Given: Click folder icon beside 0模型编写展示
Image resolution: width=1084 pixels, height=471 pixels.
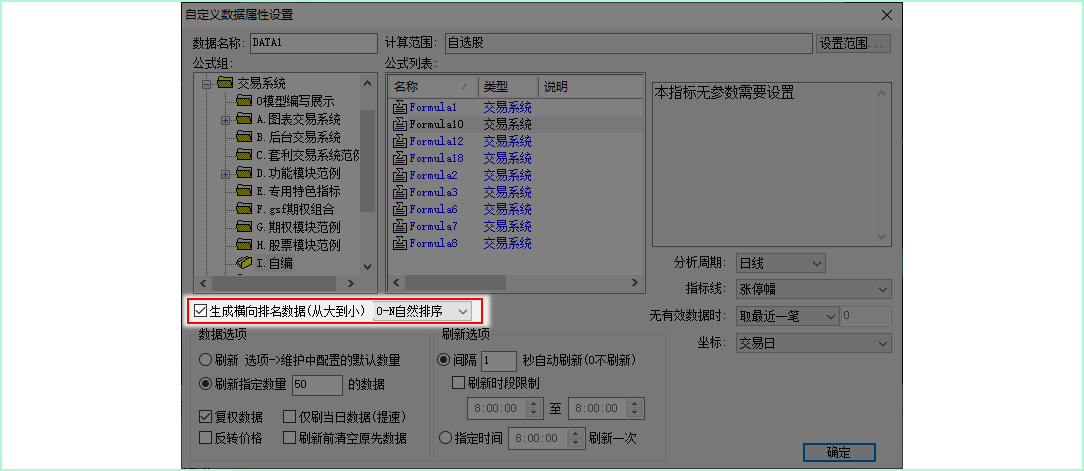Looking at the screenshot, I should coord(243,102).
